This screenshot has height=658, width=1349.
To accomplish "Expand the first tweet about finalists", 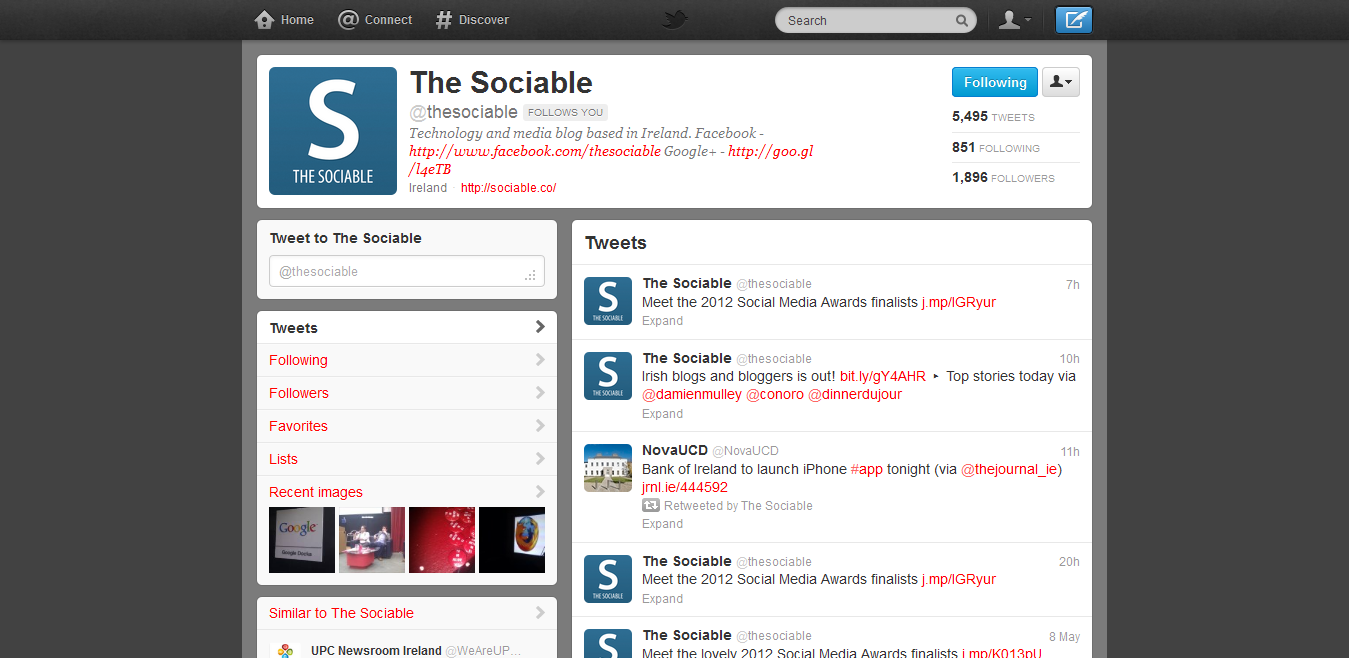I will click(662, 321).
